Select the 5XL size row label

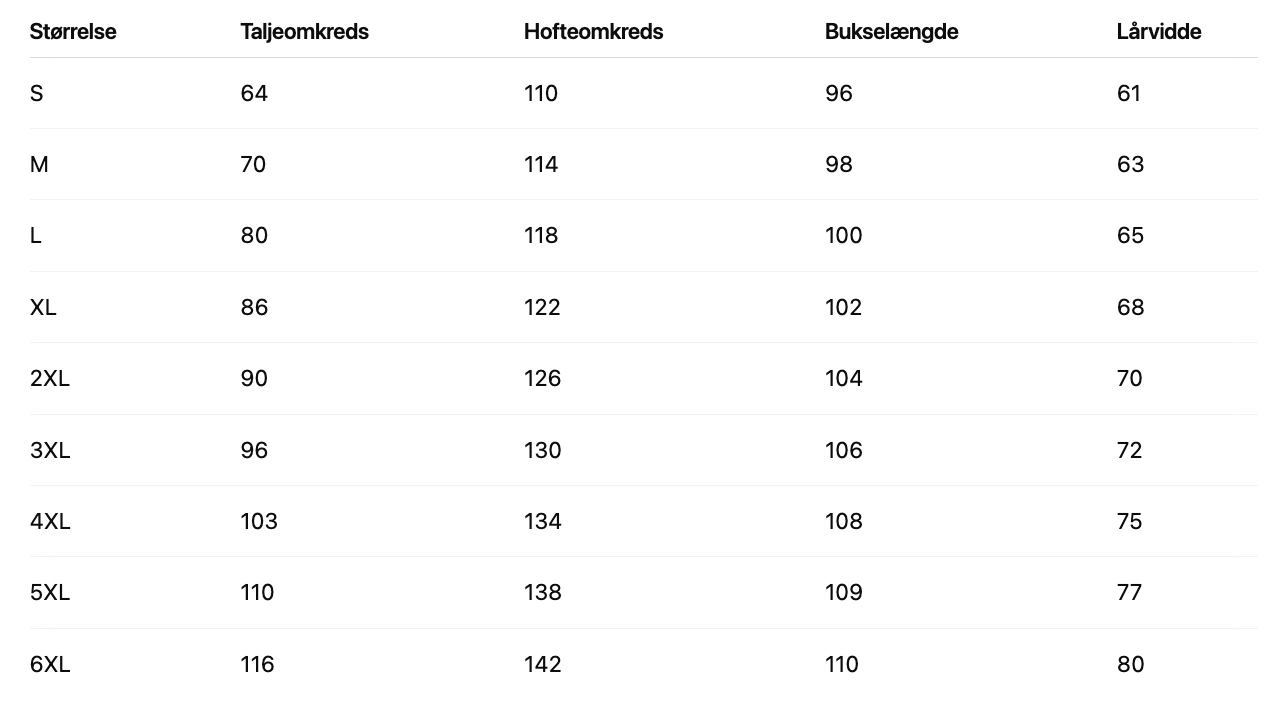[50, 593]
